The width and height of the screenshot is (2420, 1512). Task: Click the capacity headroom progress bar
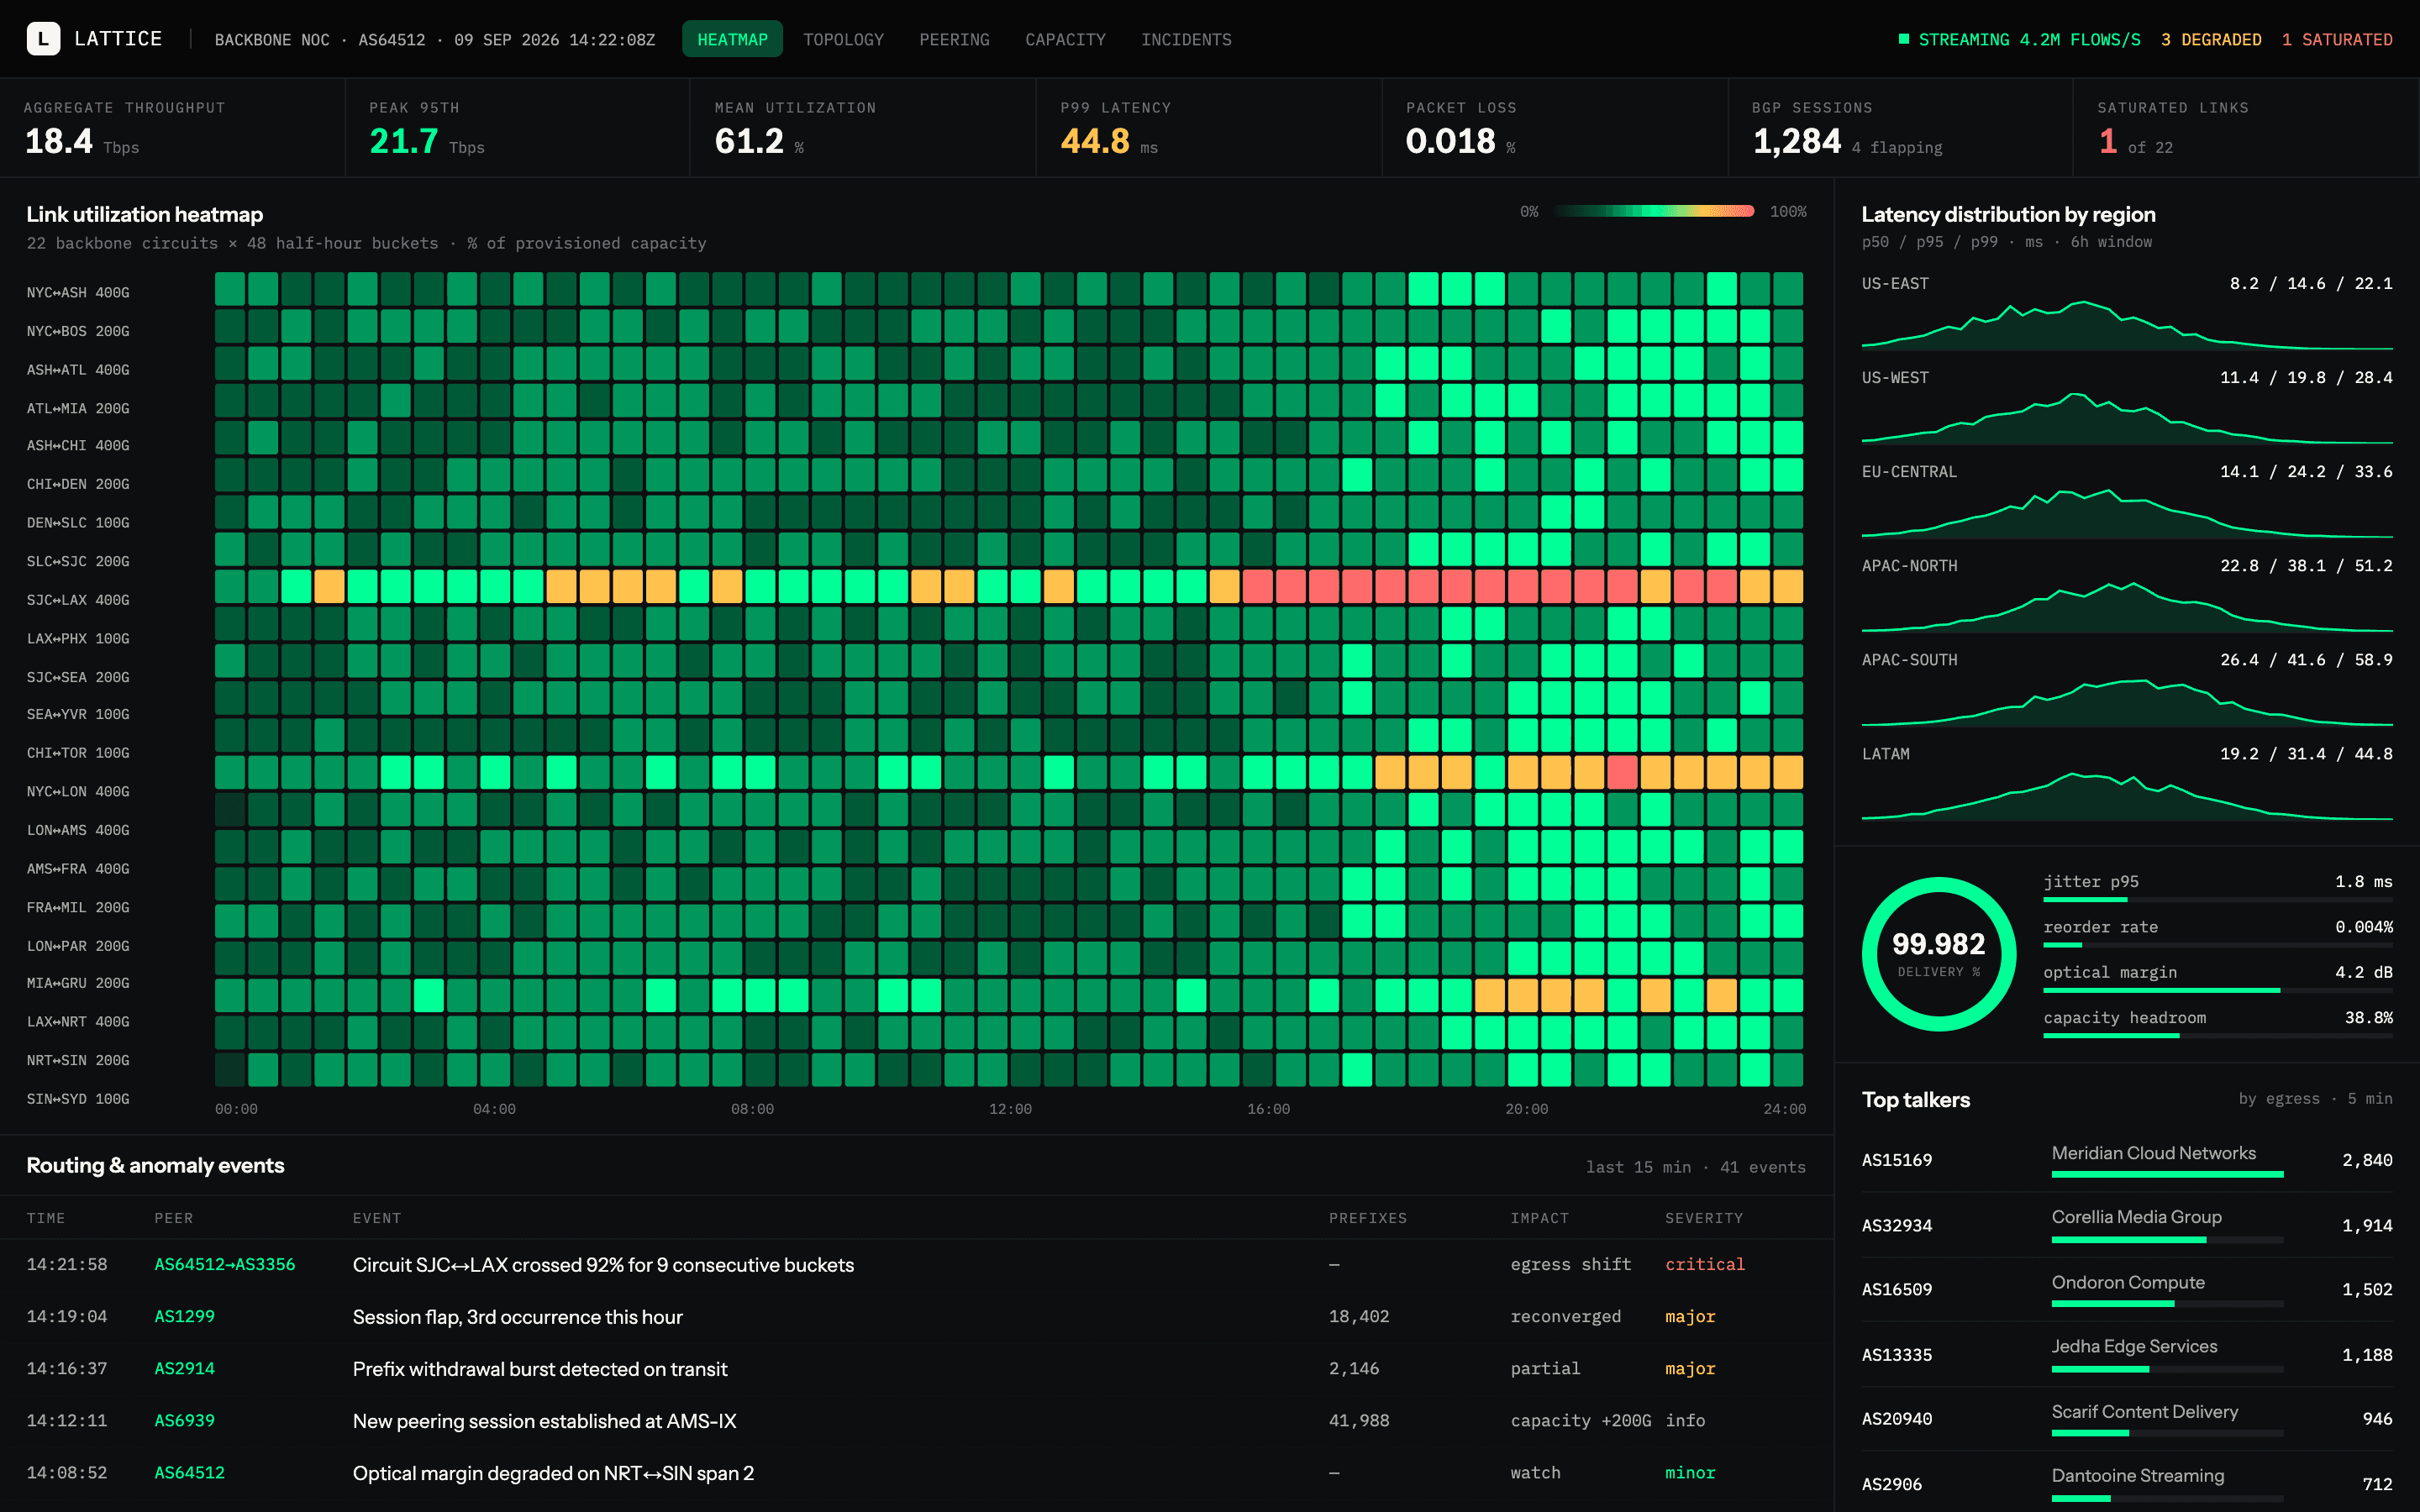(2217, 1036)
